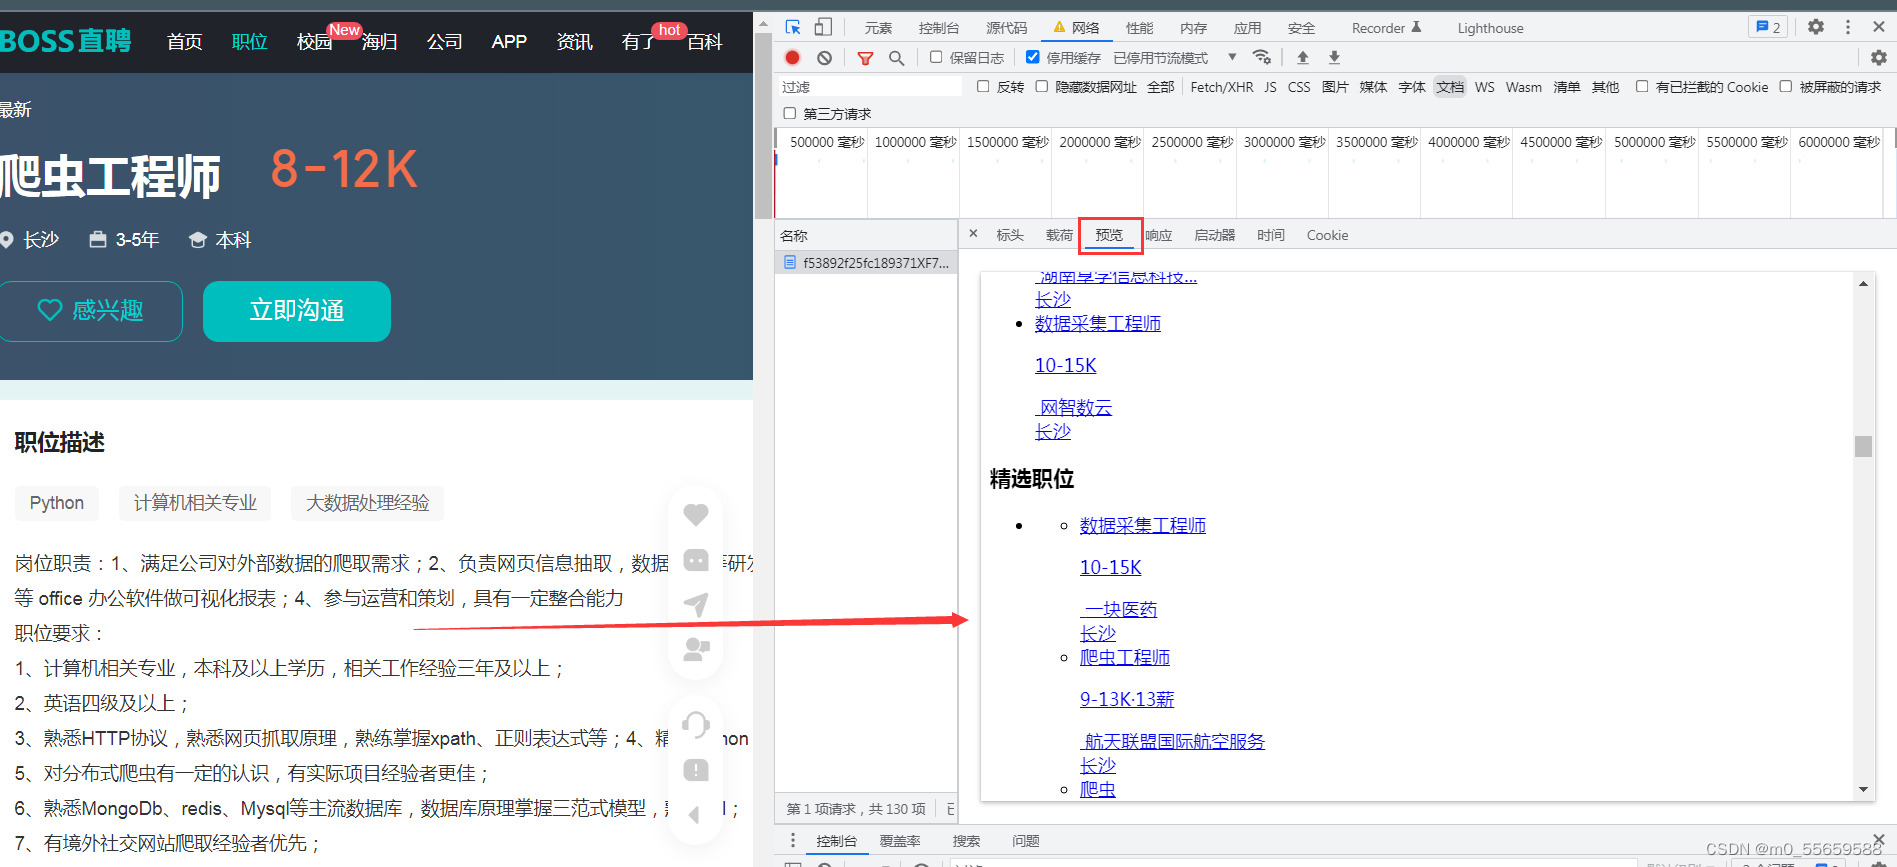Check third-party requests checkbox
The height and width of the screenshot is (867, 1897).
tap(790, 113)
